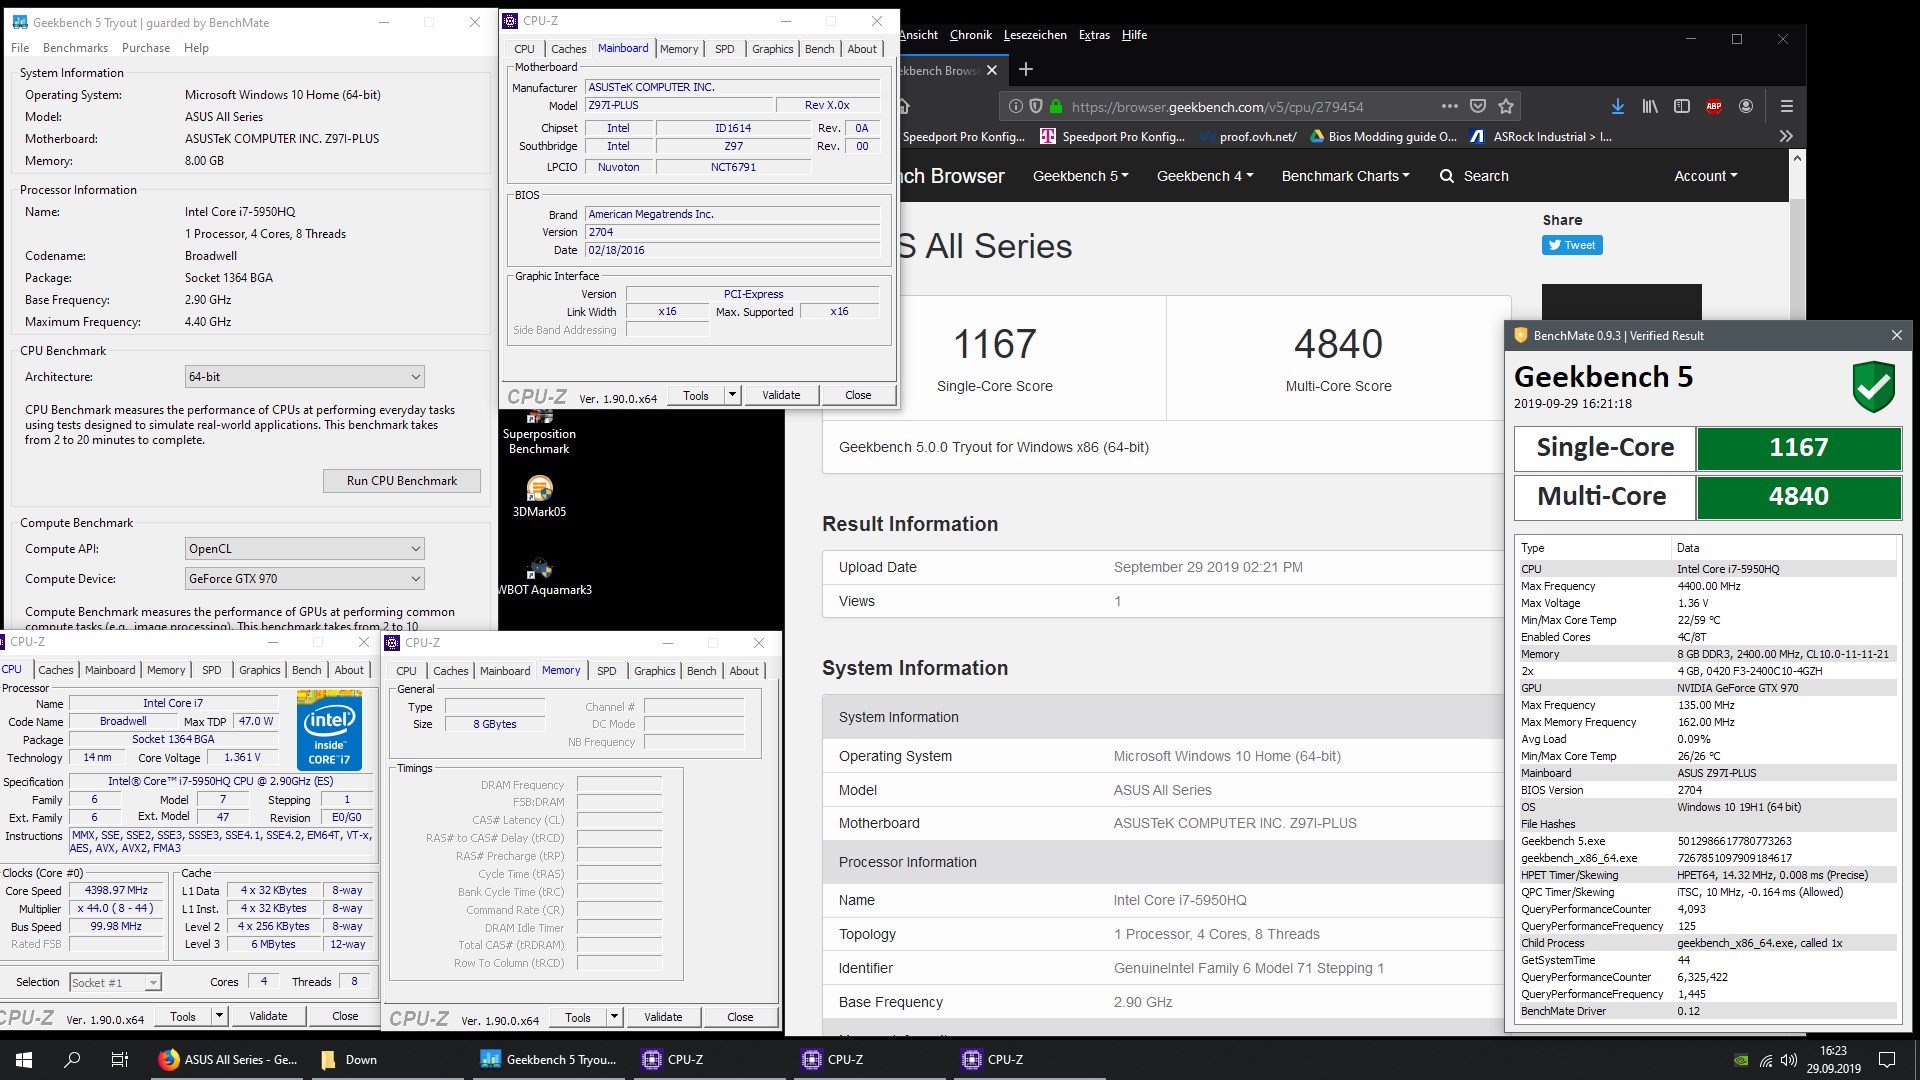Open Firefox library icon
This screenshot has width=1920, height=1080.
pyautogui.click(x=1650, y=106)
